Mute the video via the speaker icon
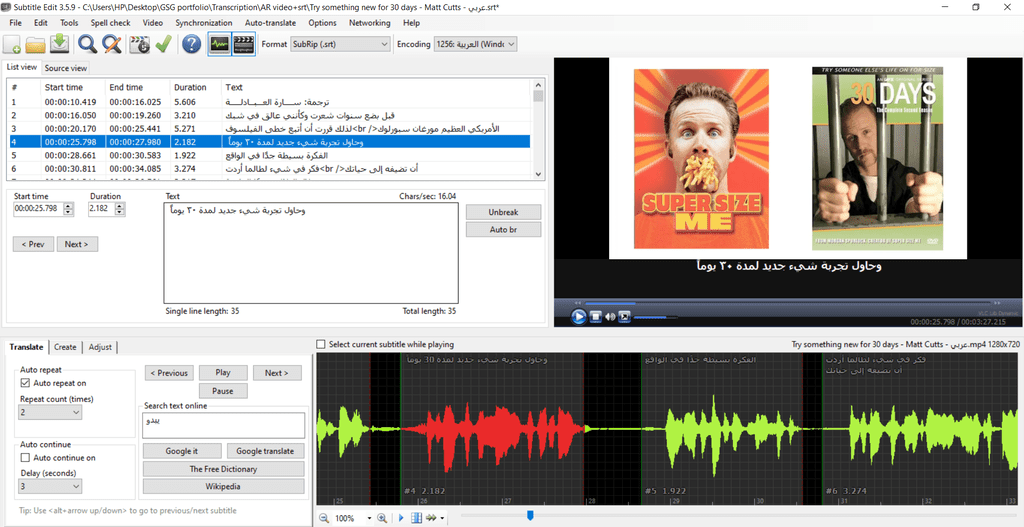 (611, 317)
